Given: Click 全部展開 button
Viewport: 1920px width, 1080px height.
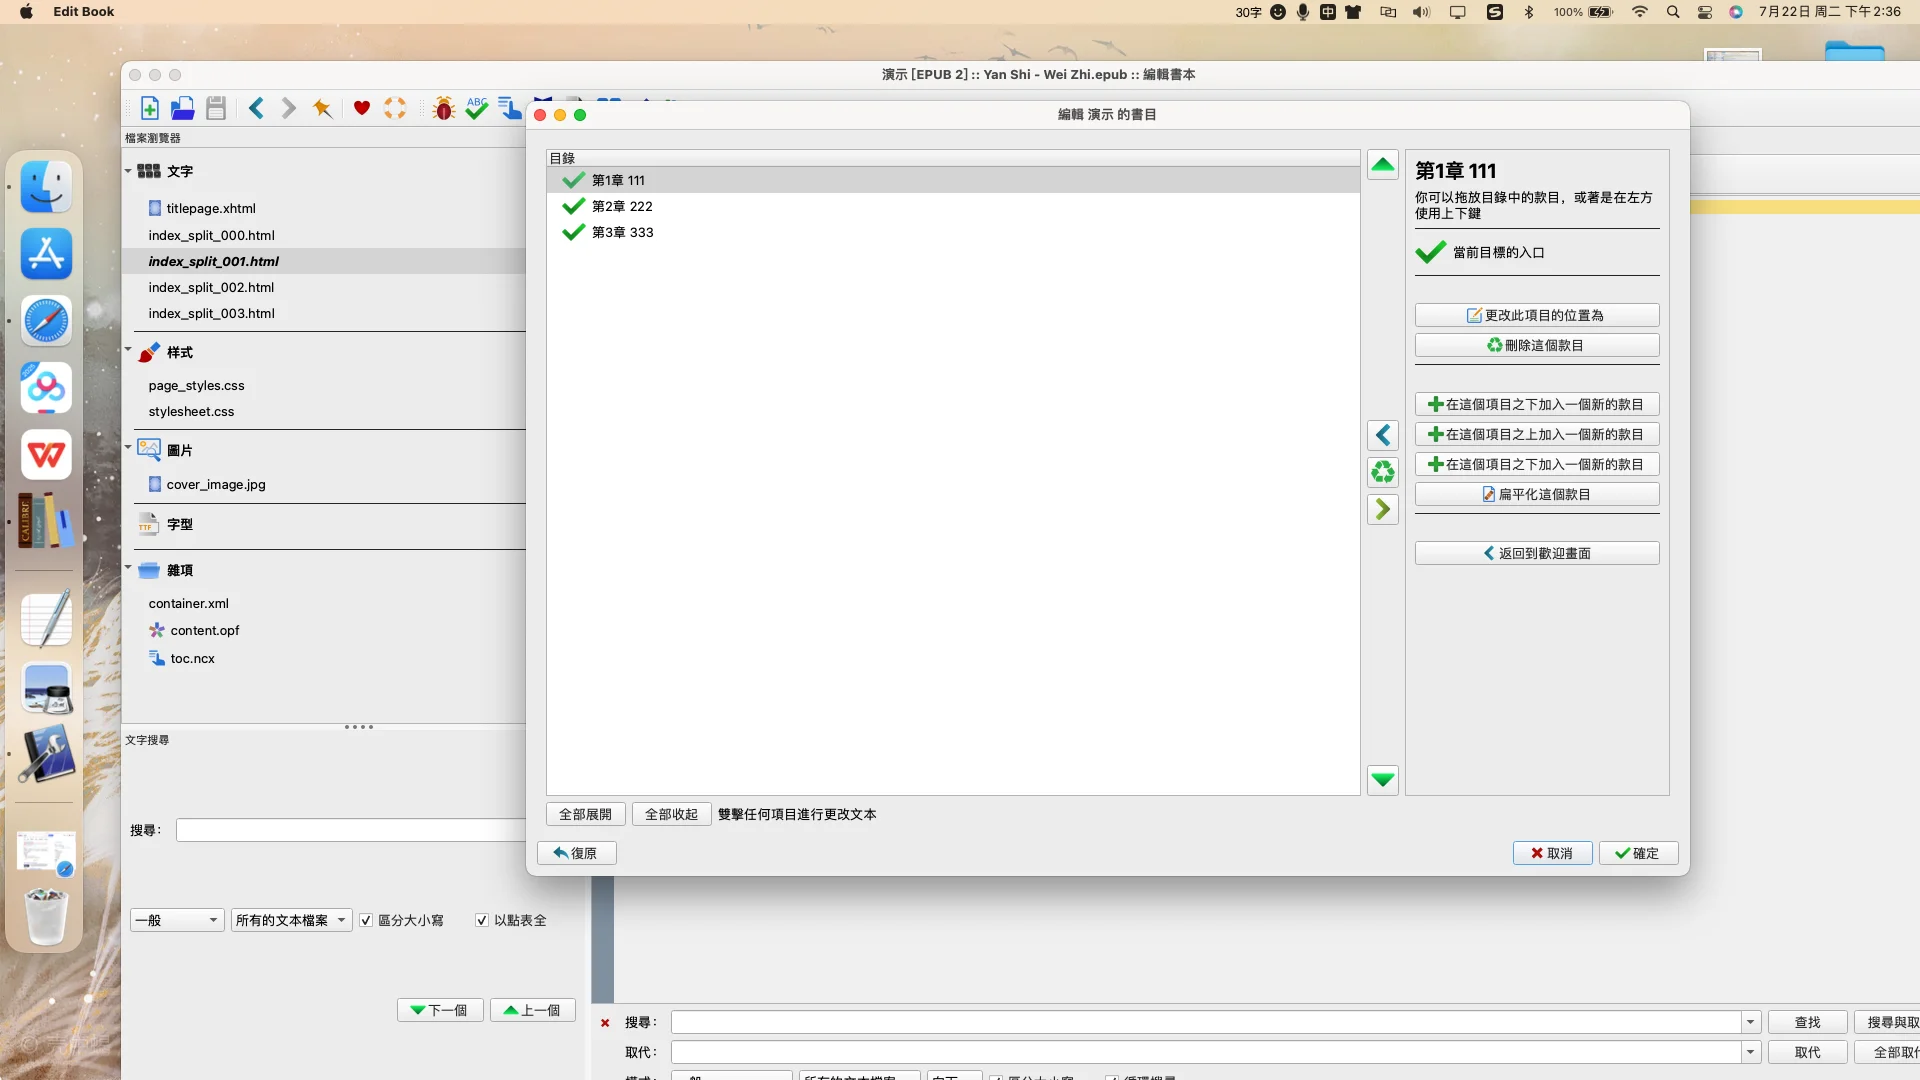Looking at the screenshot, I should click(x=586, y=814).
